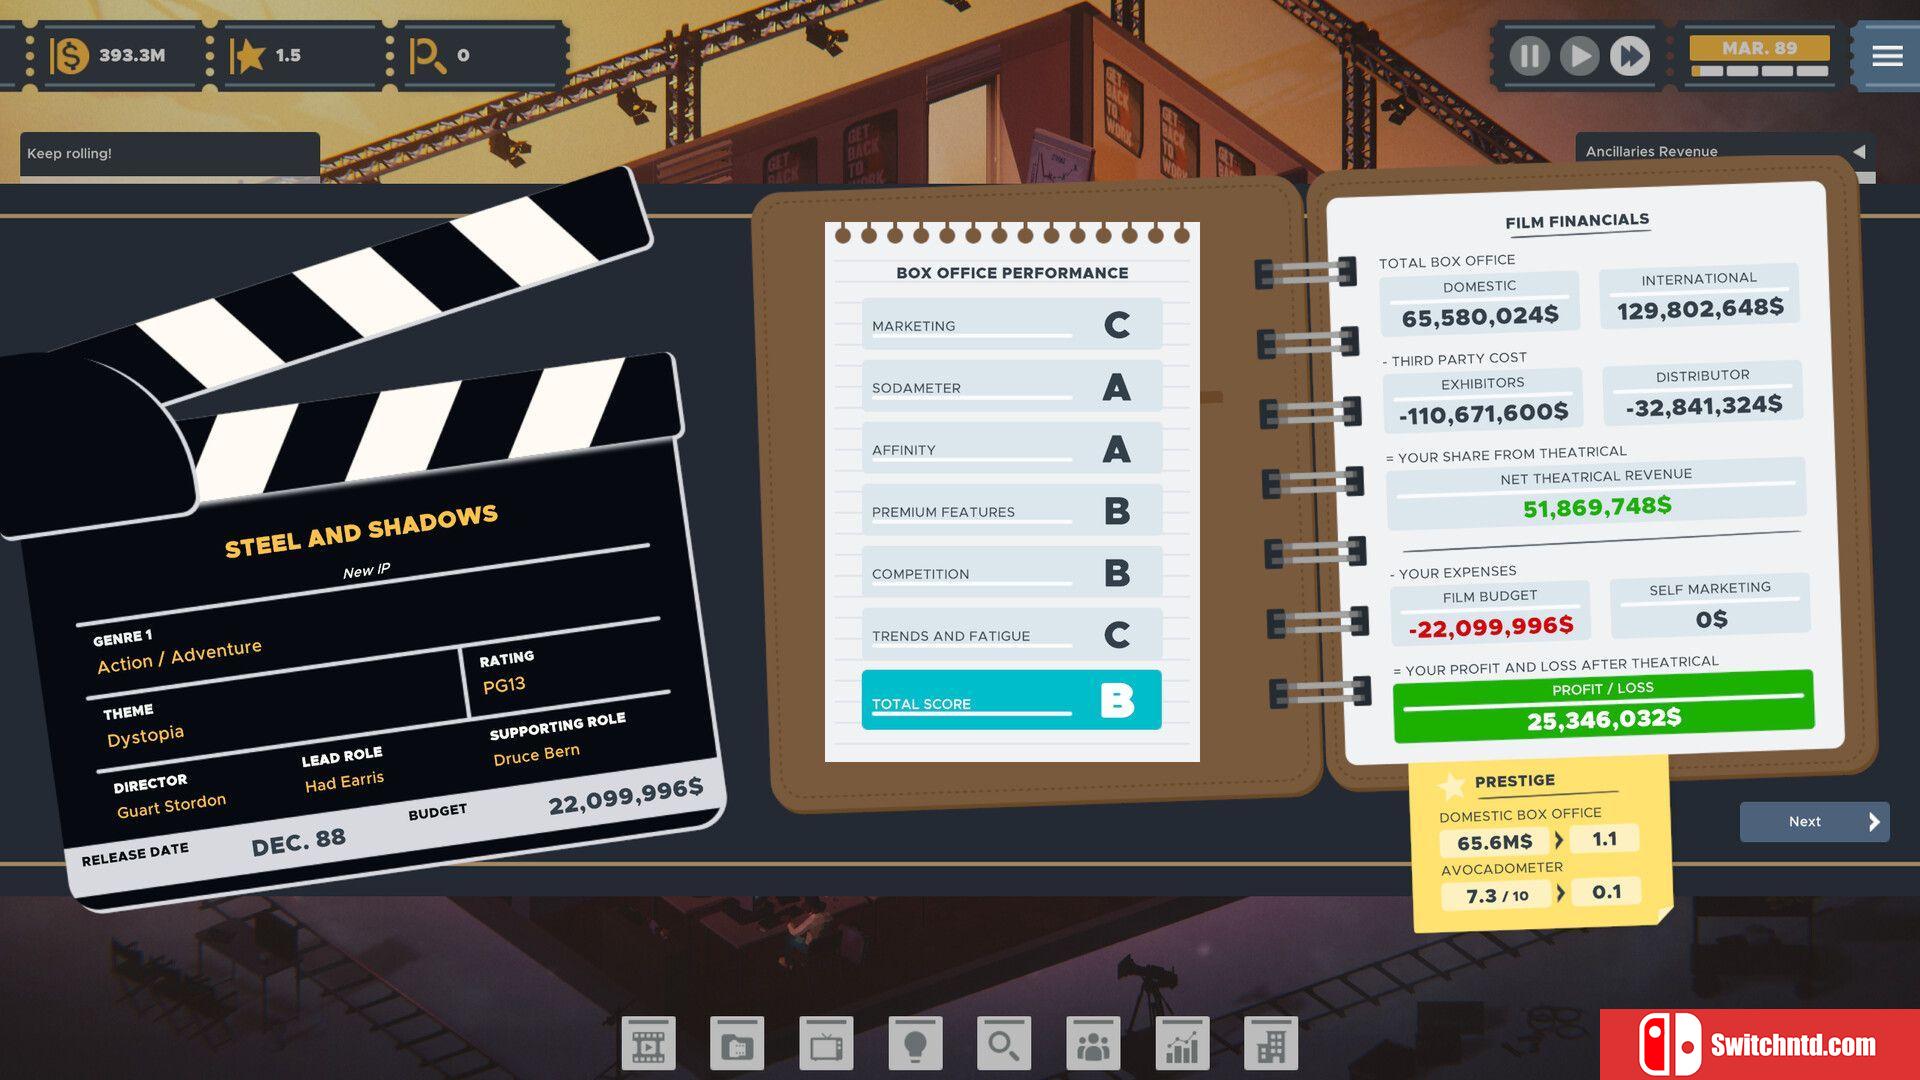Open the television icon in bottom toolbar
Screen dimensions: 1920x1080
point(826,1045)
